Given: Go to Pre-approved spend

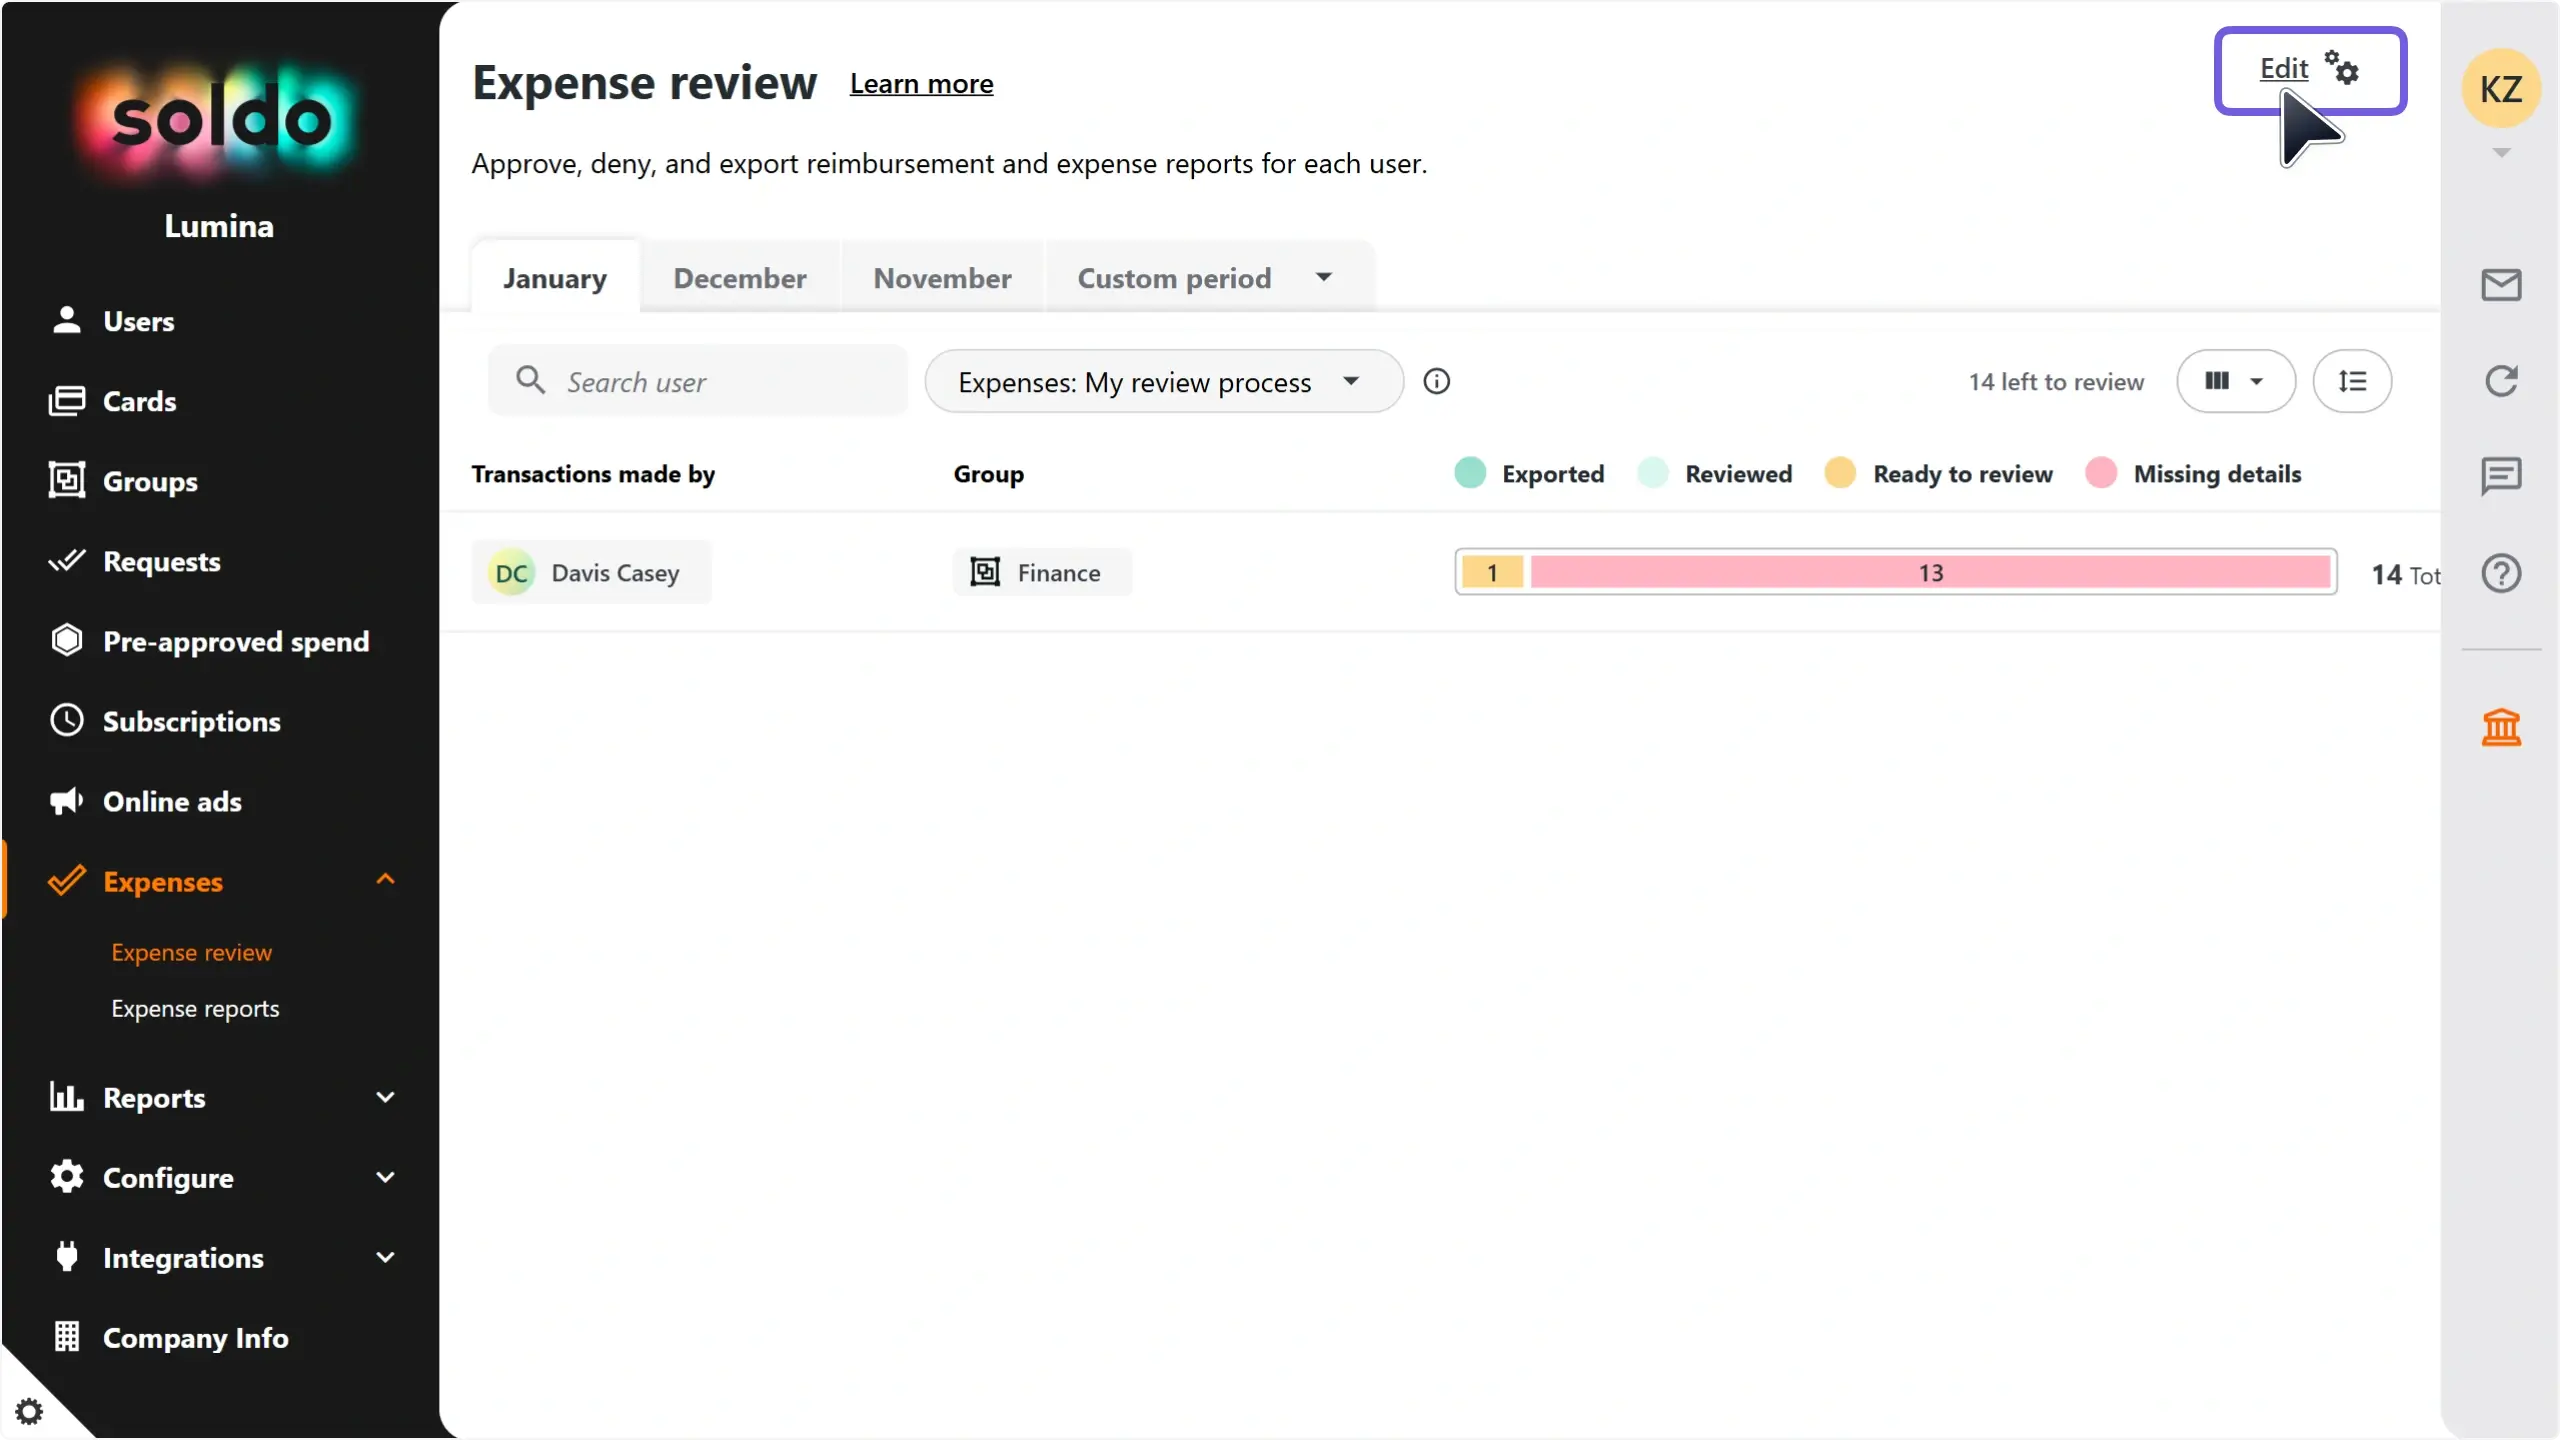Looking at the screenshot, I should [238, 641].
